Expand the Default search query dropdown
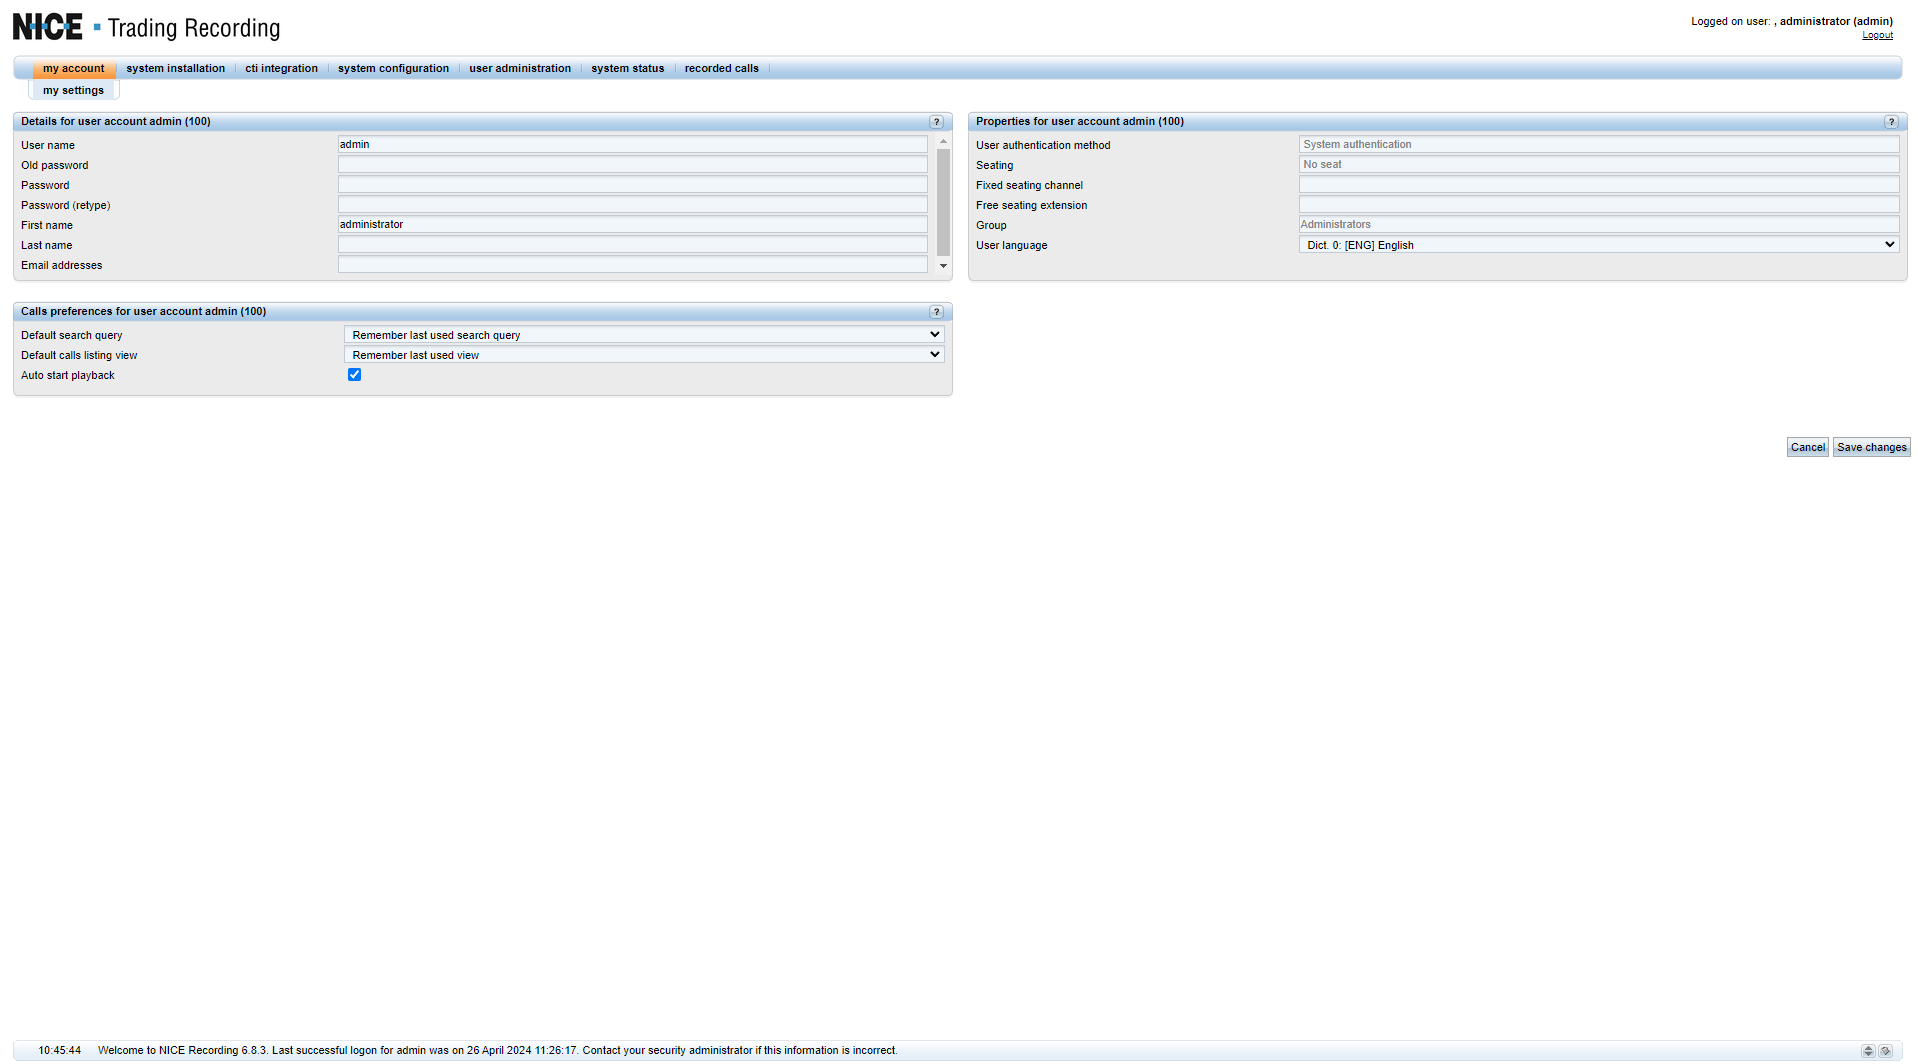1918x1064 pixels. click(644, 335)
